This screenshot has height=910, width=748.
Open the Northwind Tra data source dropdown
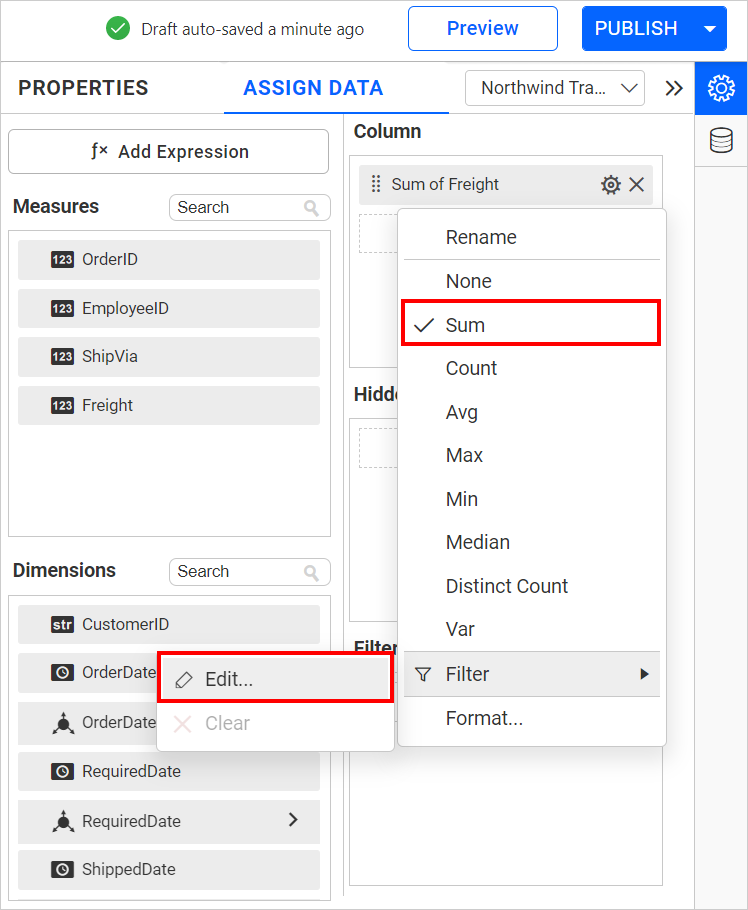click(554, 88)
